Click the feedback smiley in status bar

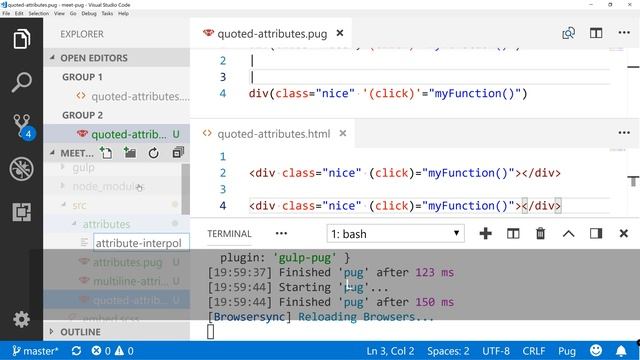tap(596, 351)
